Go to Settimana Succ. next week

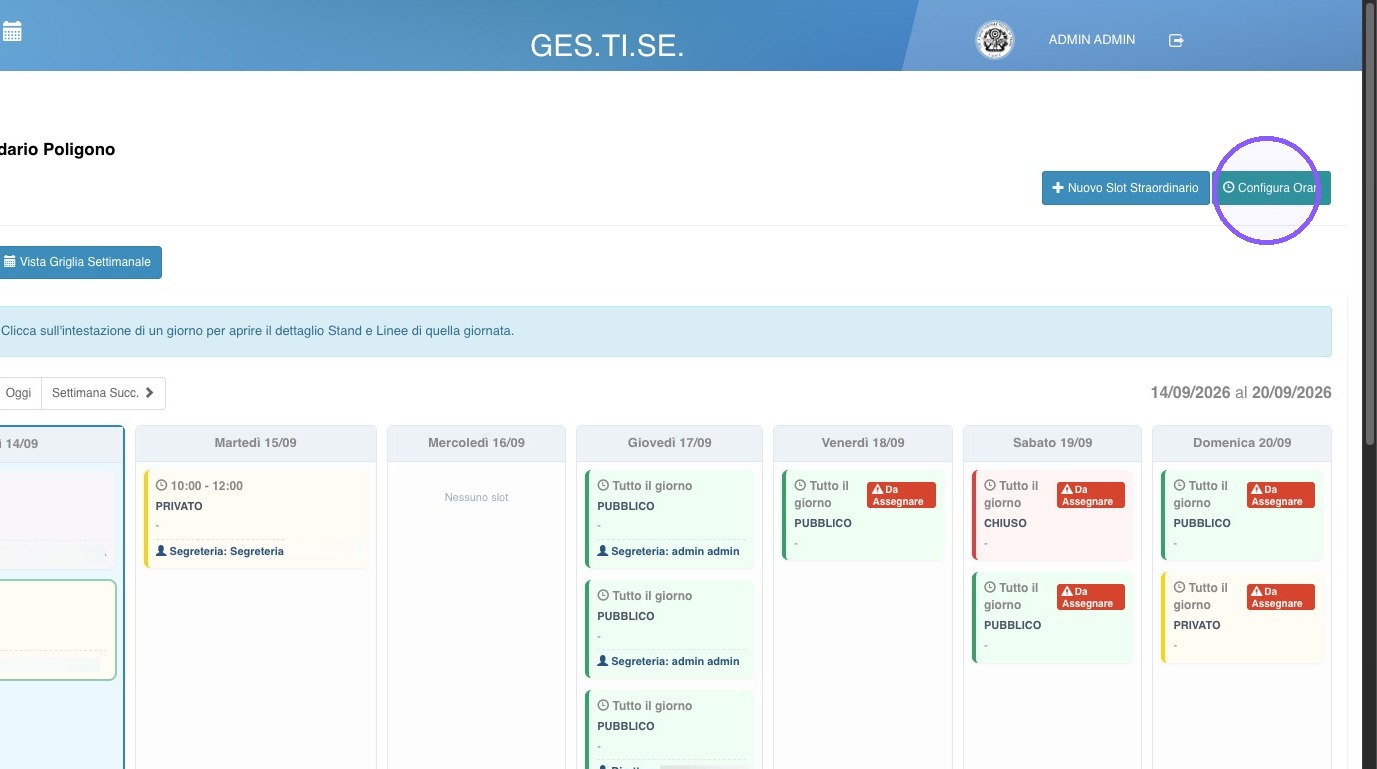point(103,393)
